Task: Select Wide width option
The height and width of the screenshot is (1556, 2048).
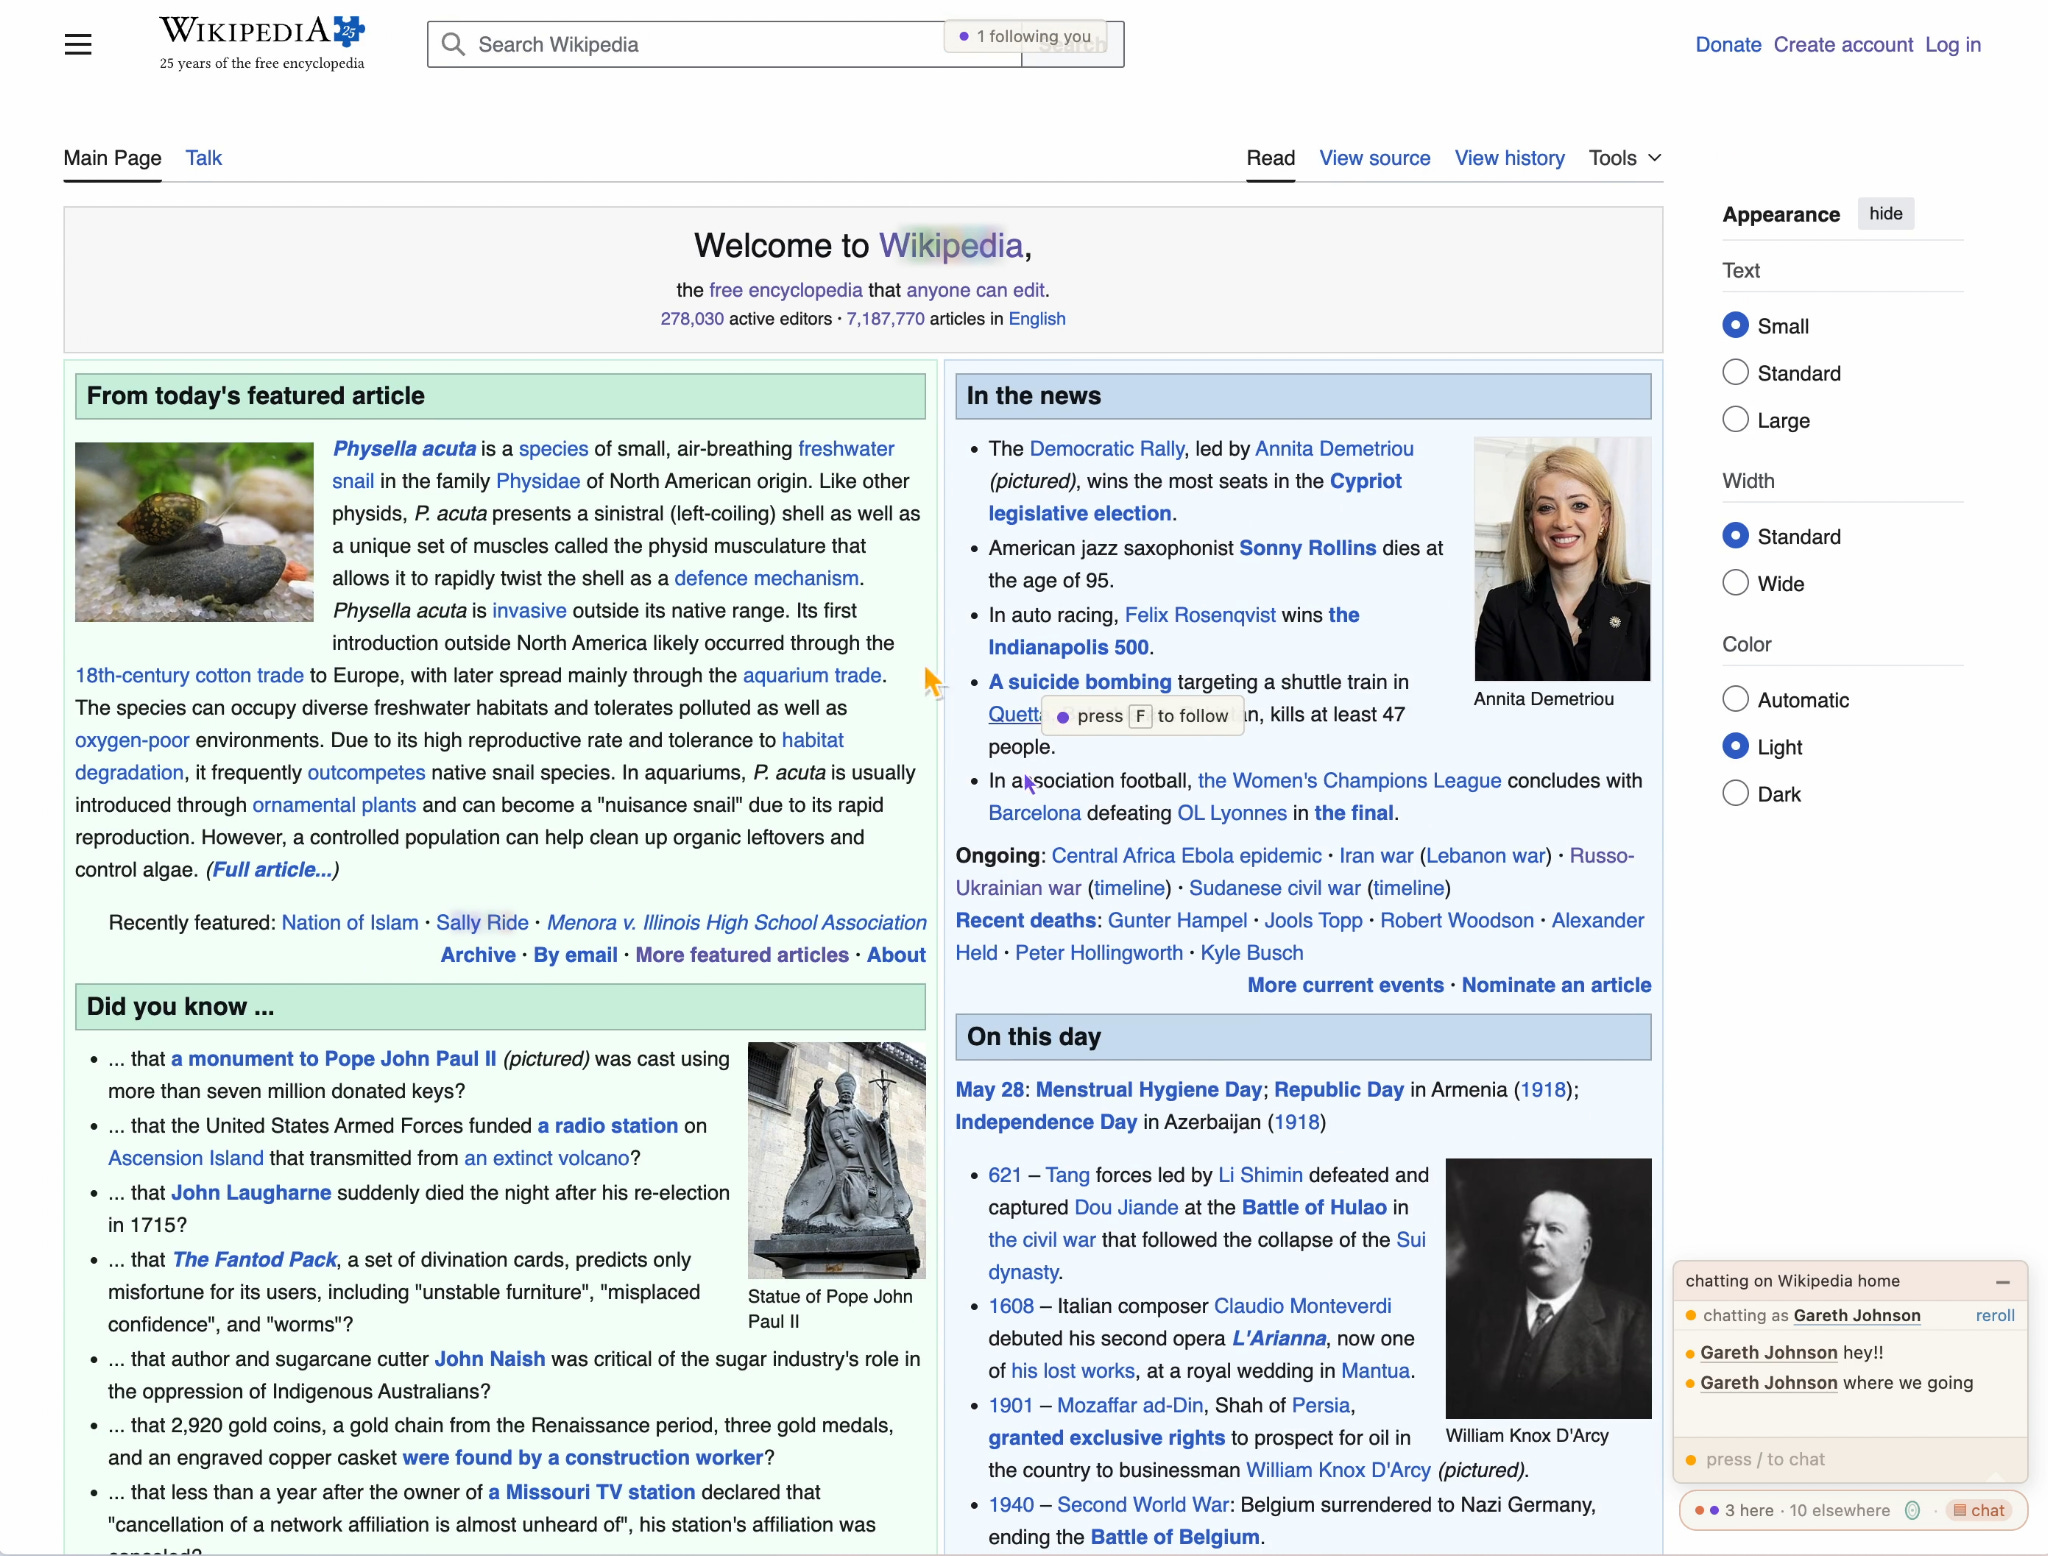Action: point(1735,582)
